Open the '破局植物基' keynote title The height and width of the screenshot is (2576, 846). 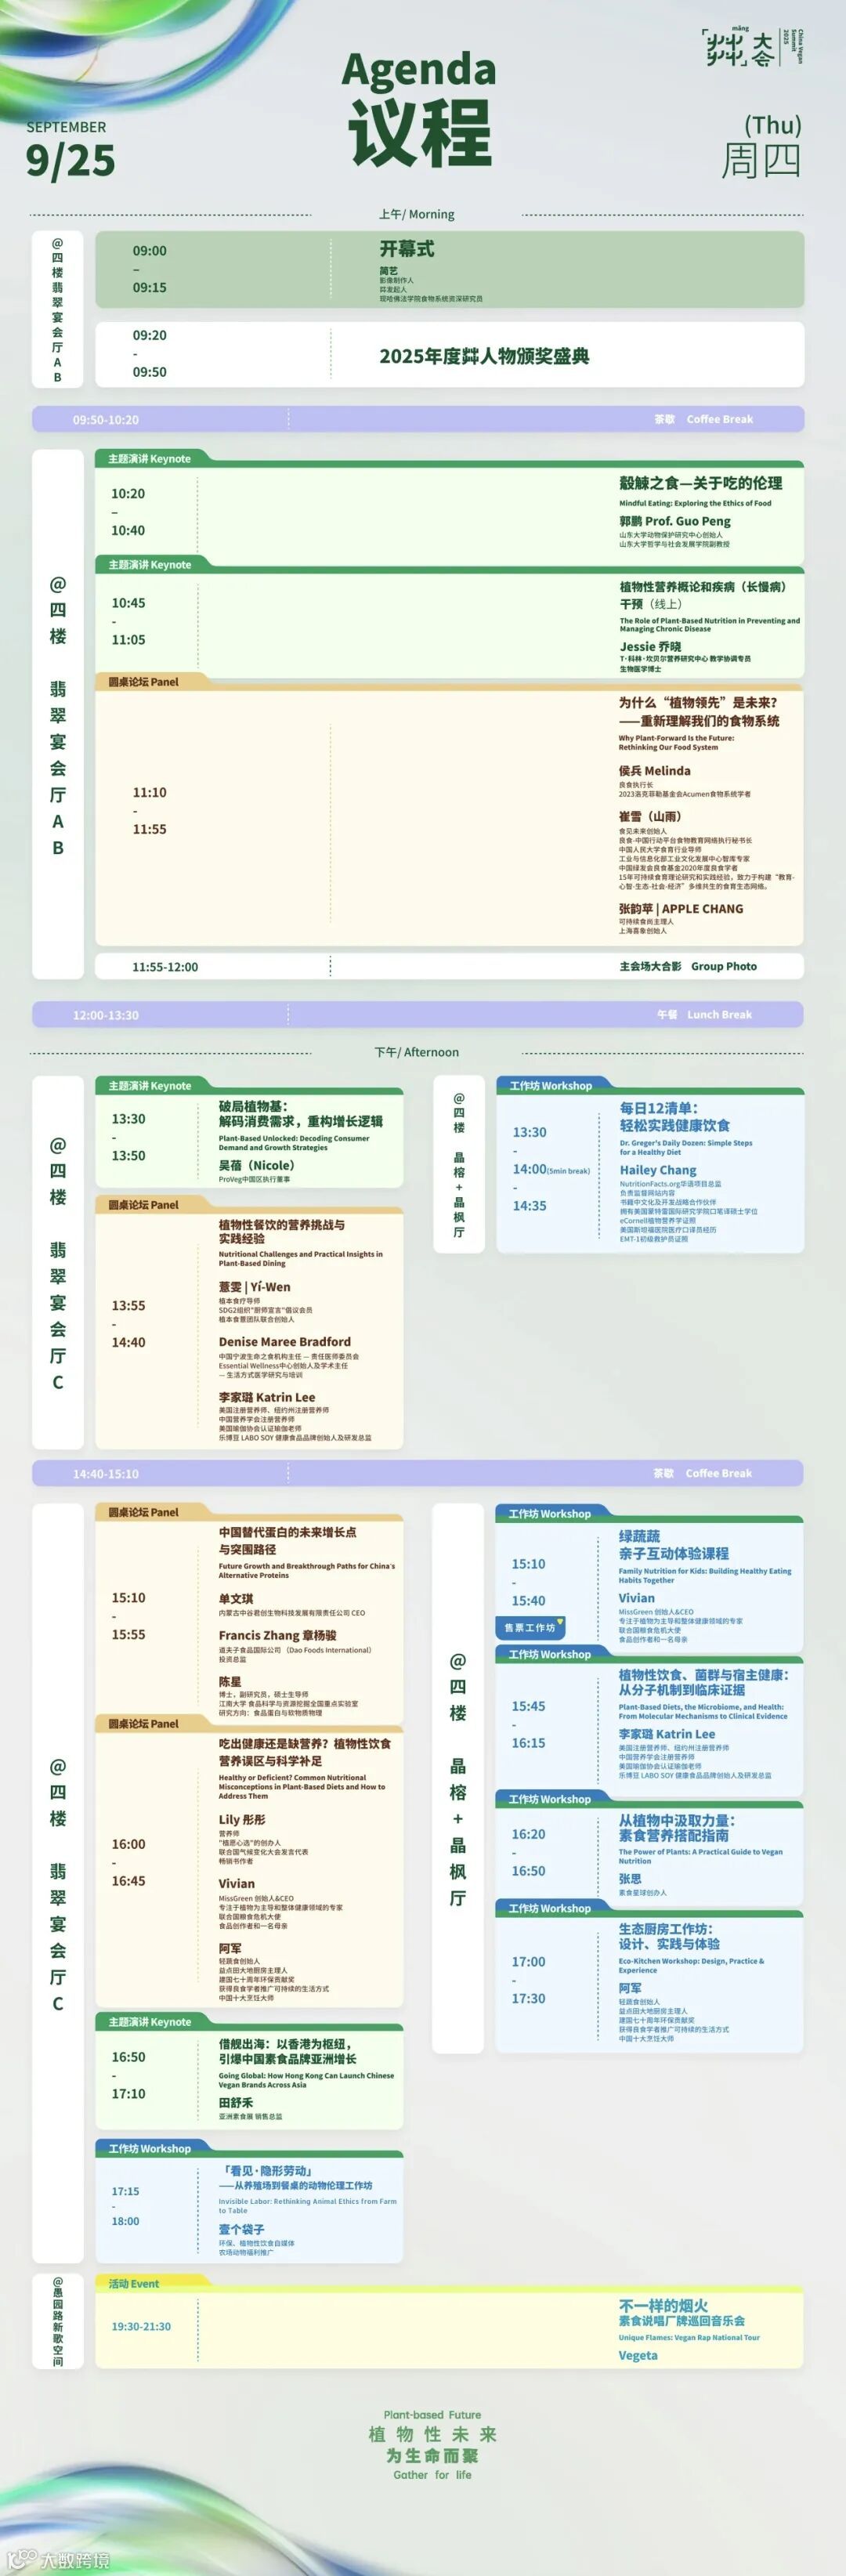(x=300, y=1114)
